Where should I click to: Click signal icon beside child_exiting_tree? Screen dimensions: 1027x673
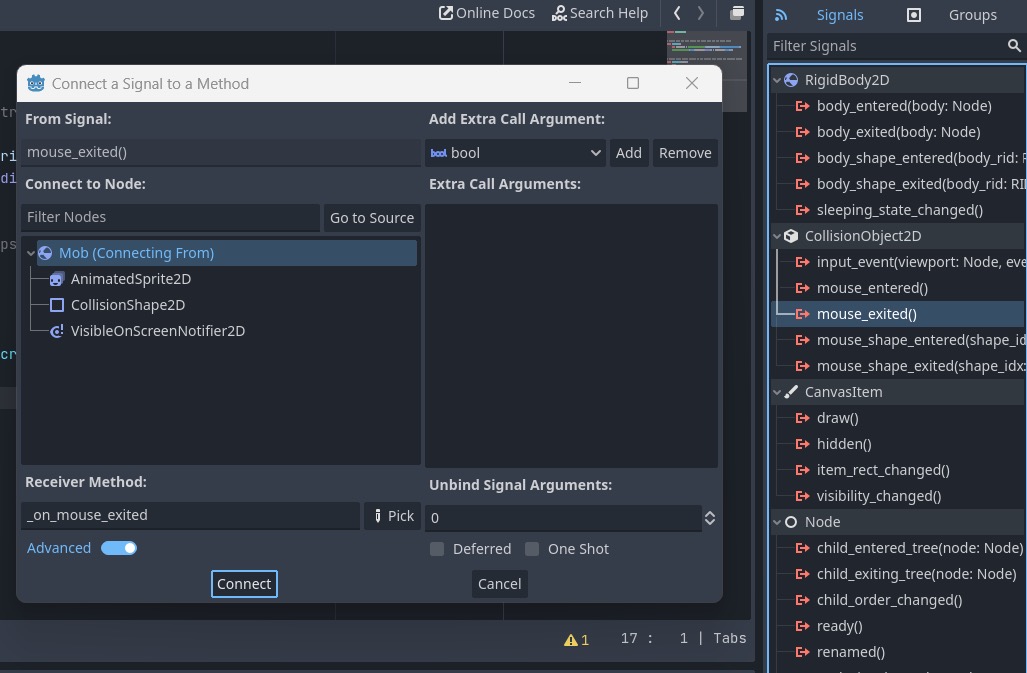[802, 575]
